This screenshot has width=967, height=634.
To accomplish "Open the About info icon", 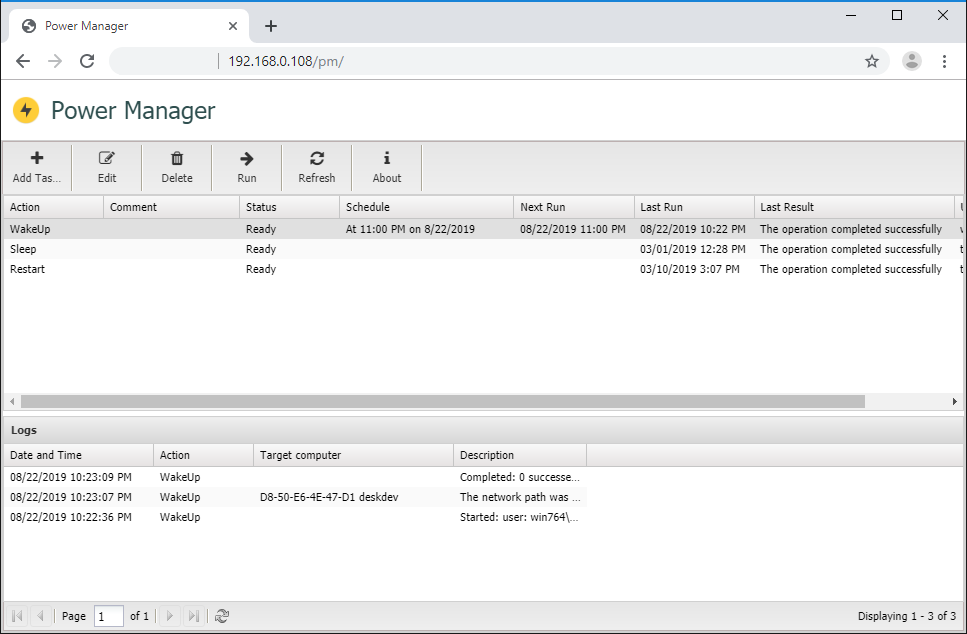I will click(387, 158).
